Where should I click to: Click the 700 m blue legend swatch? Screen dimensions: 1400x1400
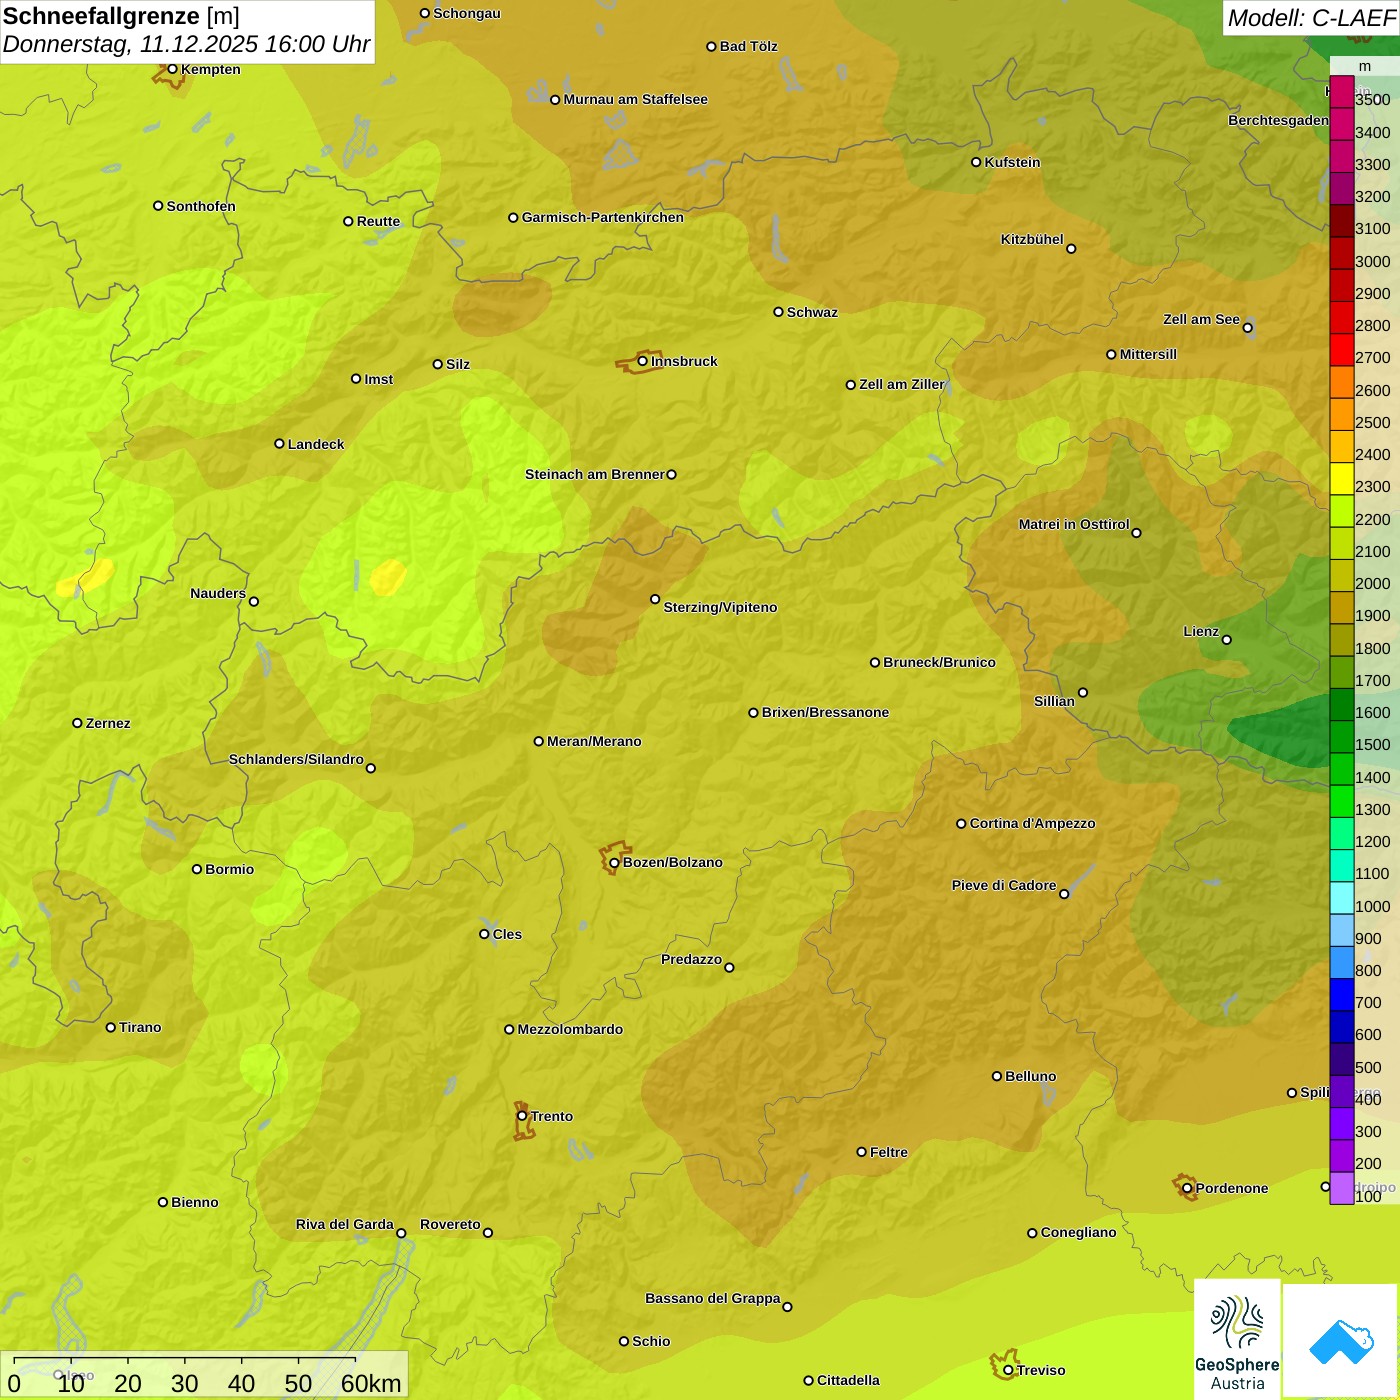coord(1341,995)
